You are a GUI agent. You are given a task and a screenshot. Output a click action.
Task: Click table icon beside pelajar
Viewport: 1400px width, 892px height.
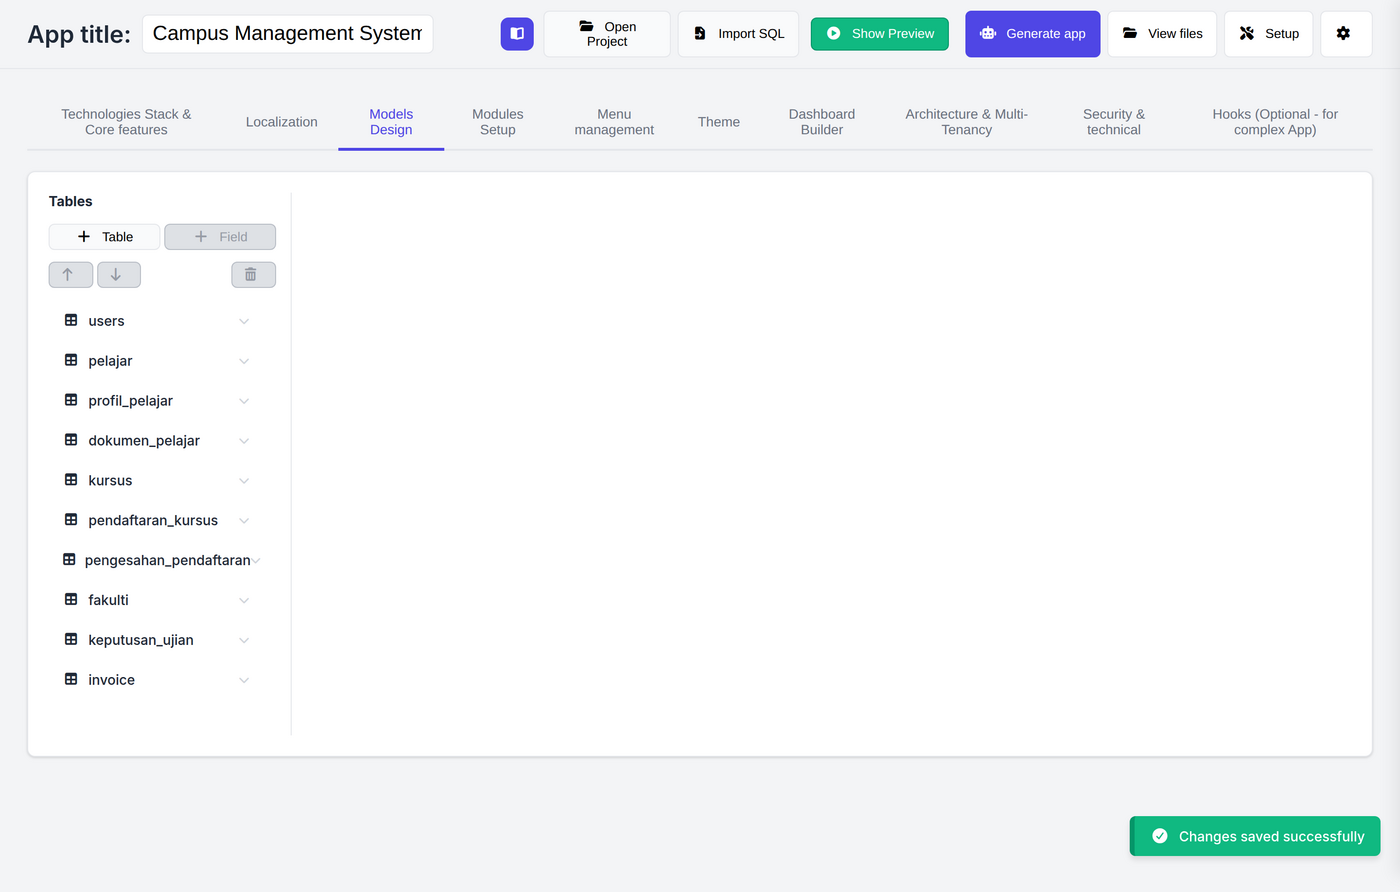[71, 360]
